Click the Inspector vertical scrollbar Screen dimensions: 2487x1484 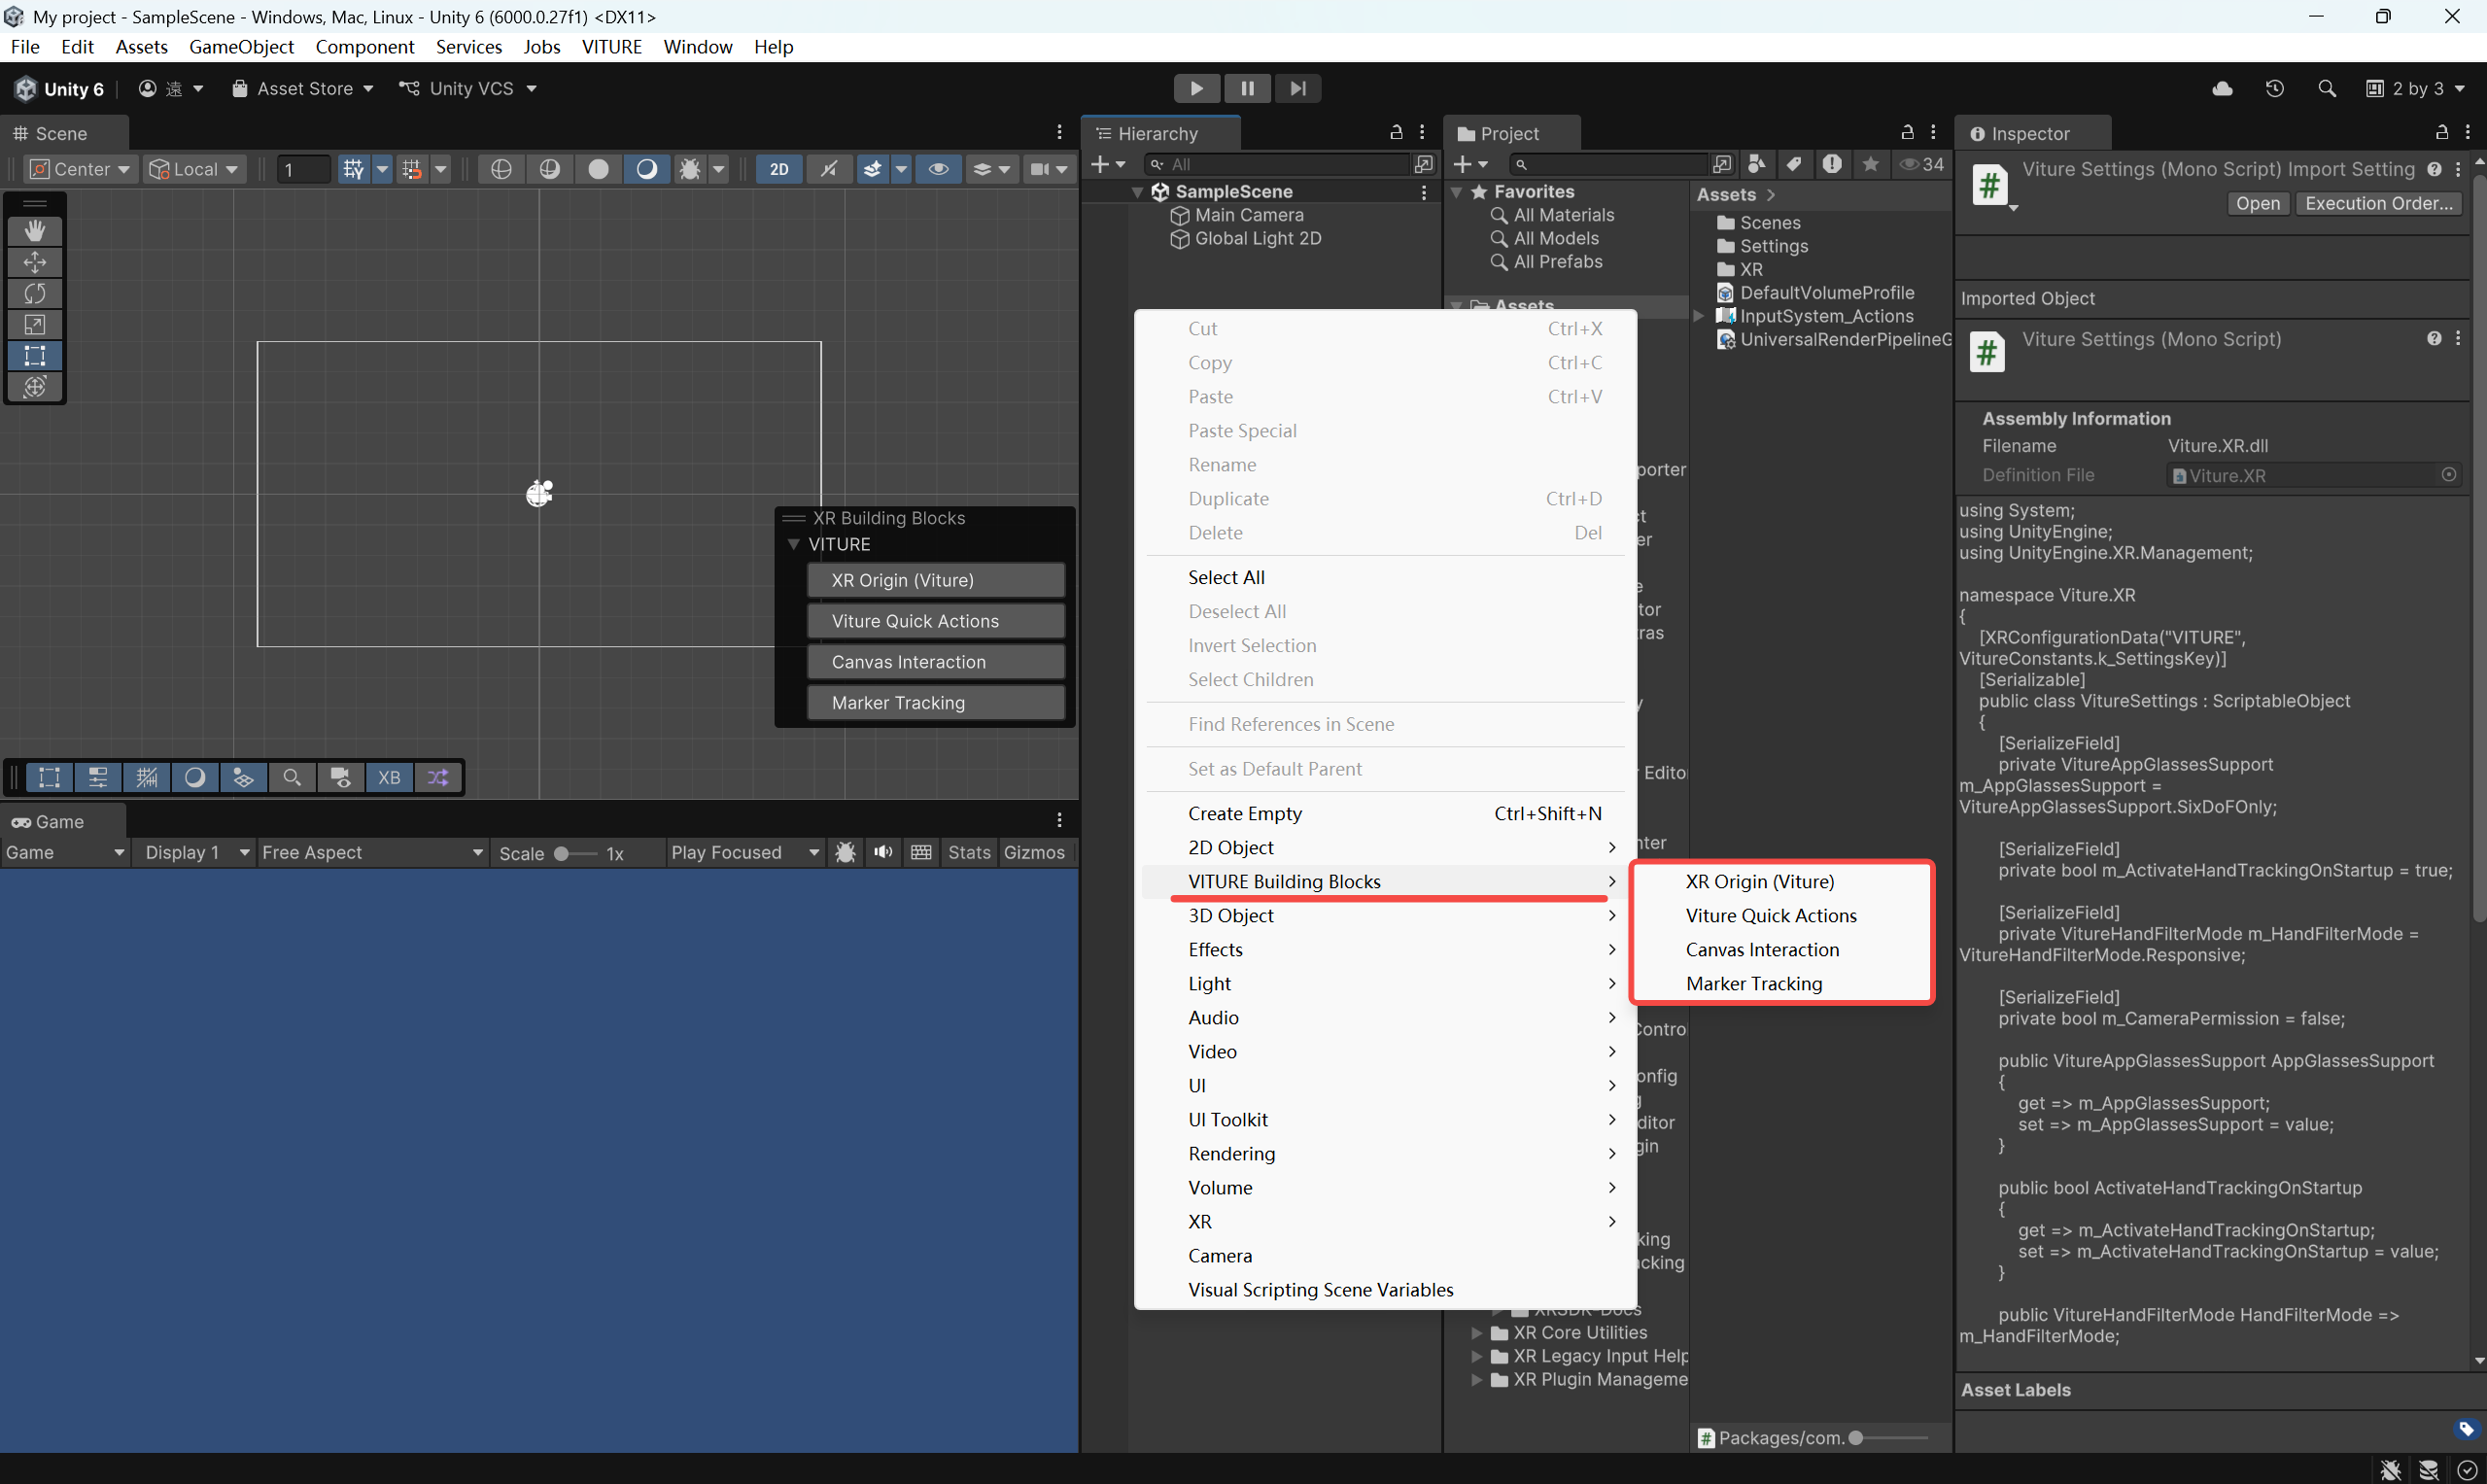tap(2478, 549)
